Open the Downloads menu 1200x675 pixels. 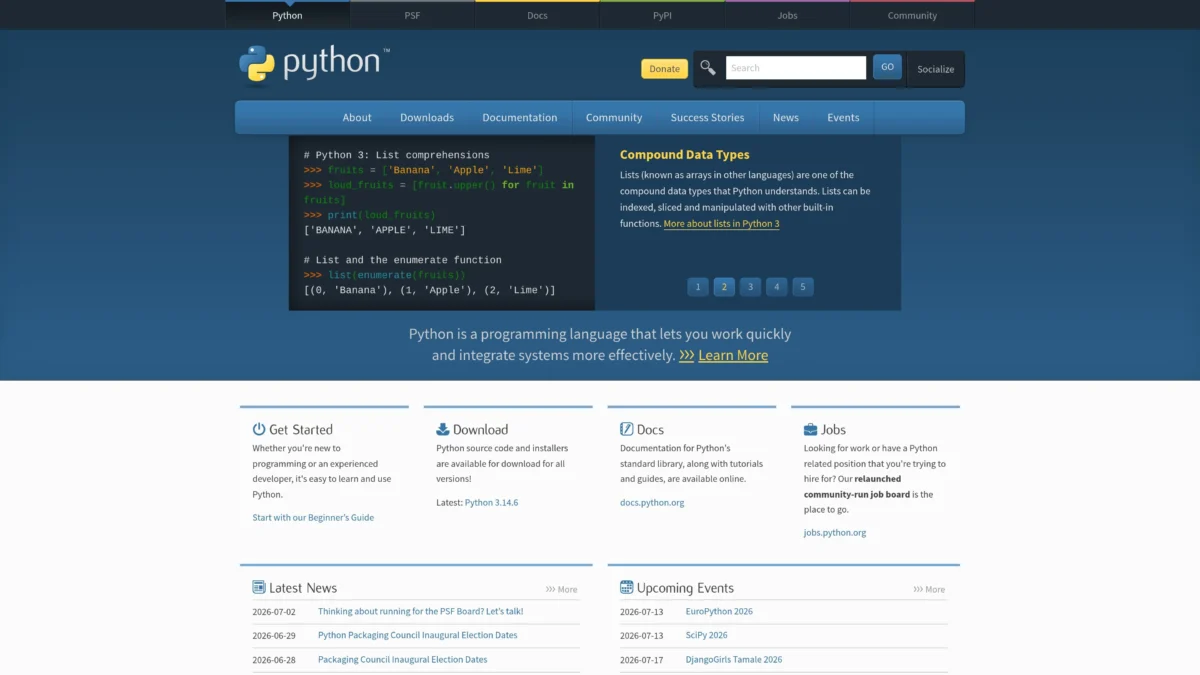[x=427, y=117]
